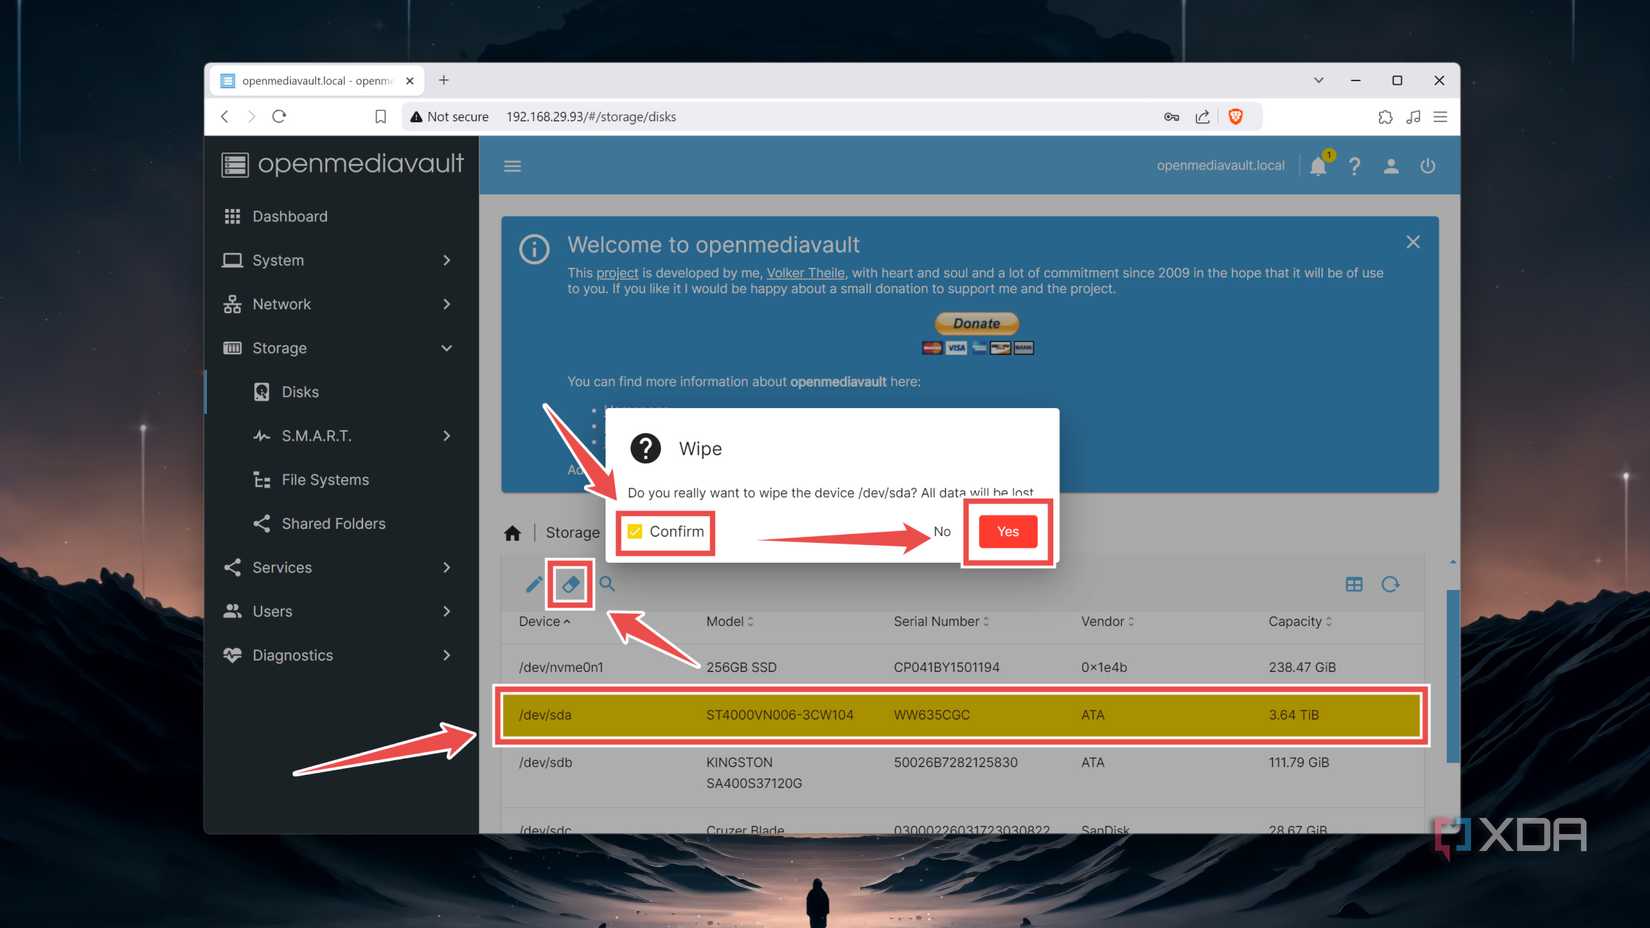Open File Systems in sidebar
Viewport: 1650px width, 928px height.
pos(341,480)
